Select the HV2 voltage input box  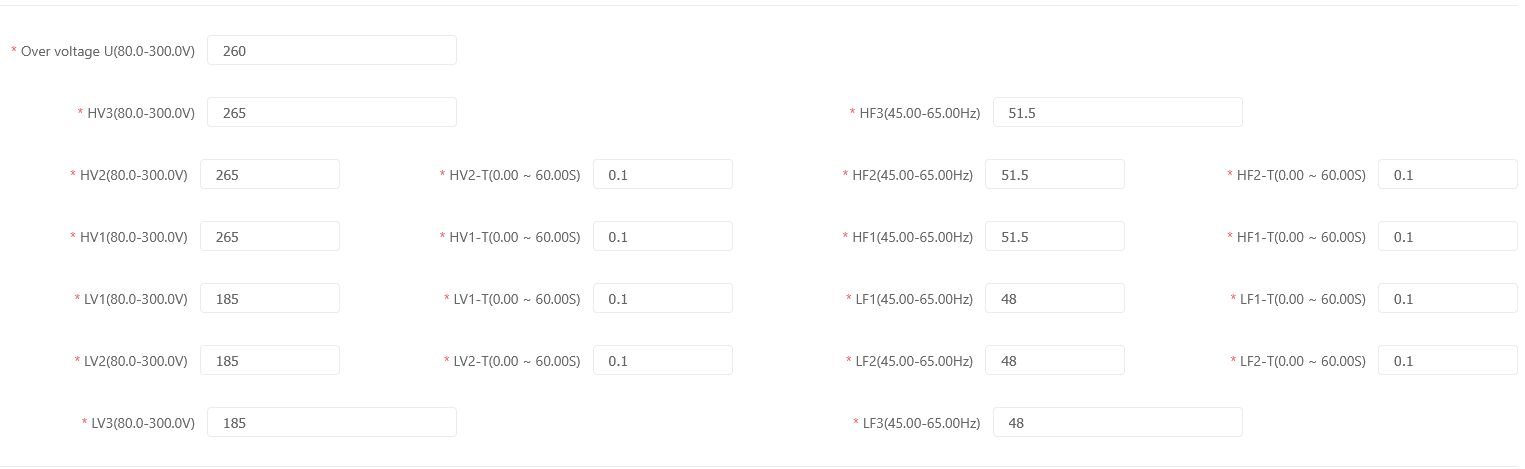point(270,175)
